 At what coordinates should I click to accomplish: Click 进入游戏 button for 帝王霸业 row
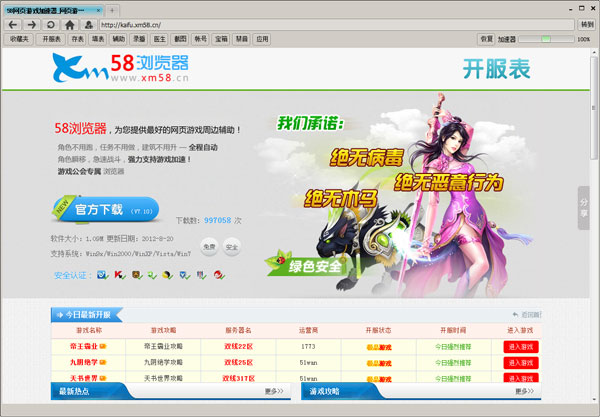[521, 347]
